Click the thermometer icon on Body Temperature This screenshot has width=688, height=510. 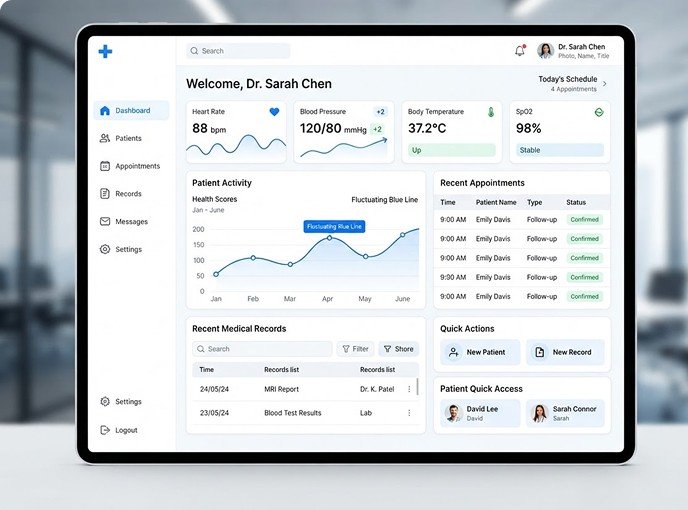click(x=491, y=112)
